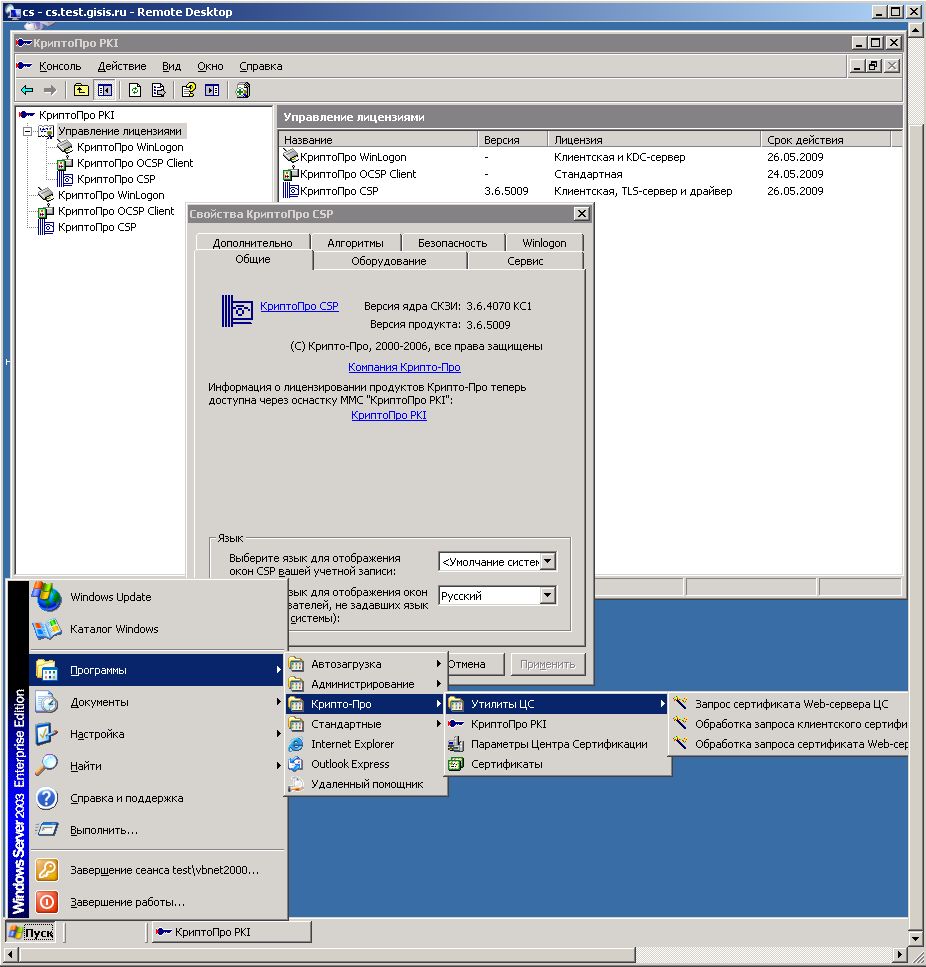
Task: Click the Справка и поддержка question icon
Action: click(x=47, y=798)
